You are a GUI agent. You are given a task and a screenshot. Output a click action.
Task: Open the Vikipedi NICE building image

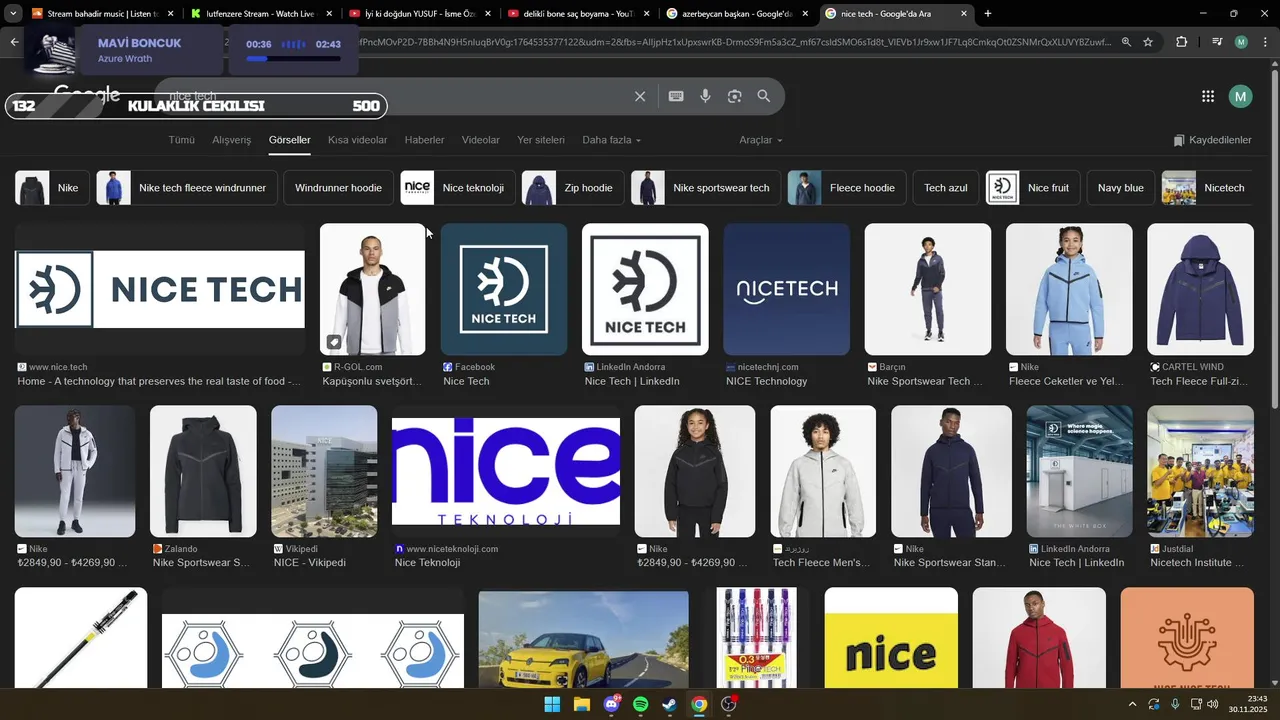(x=324, y=471)
